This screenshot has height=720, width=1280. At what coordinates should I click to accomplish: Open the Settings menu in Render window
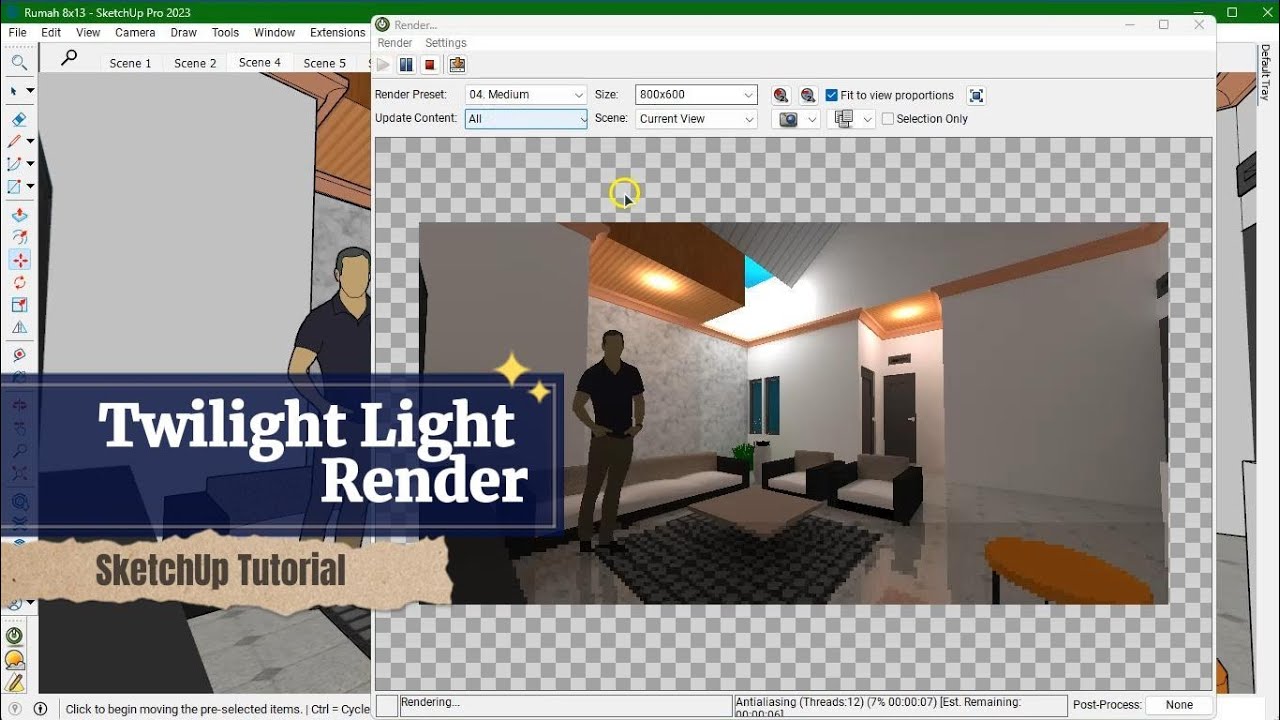point(446,43)
